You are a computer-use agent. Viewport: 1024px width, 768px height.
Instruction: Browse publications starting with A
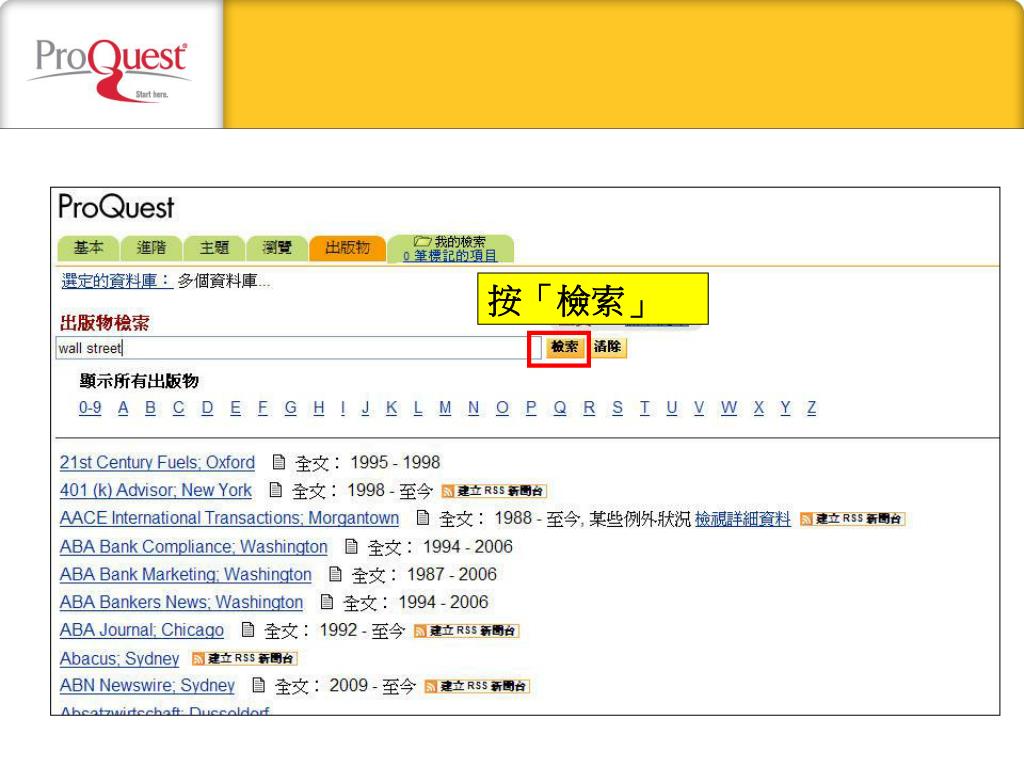123,408
